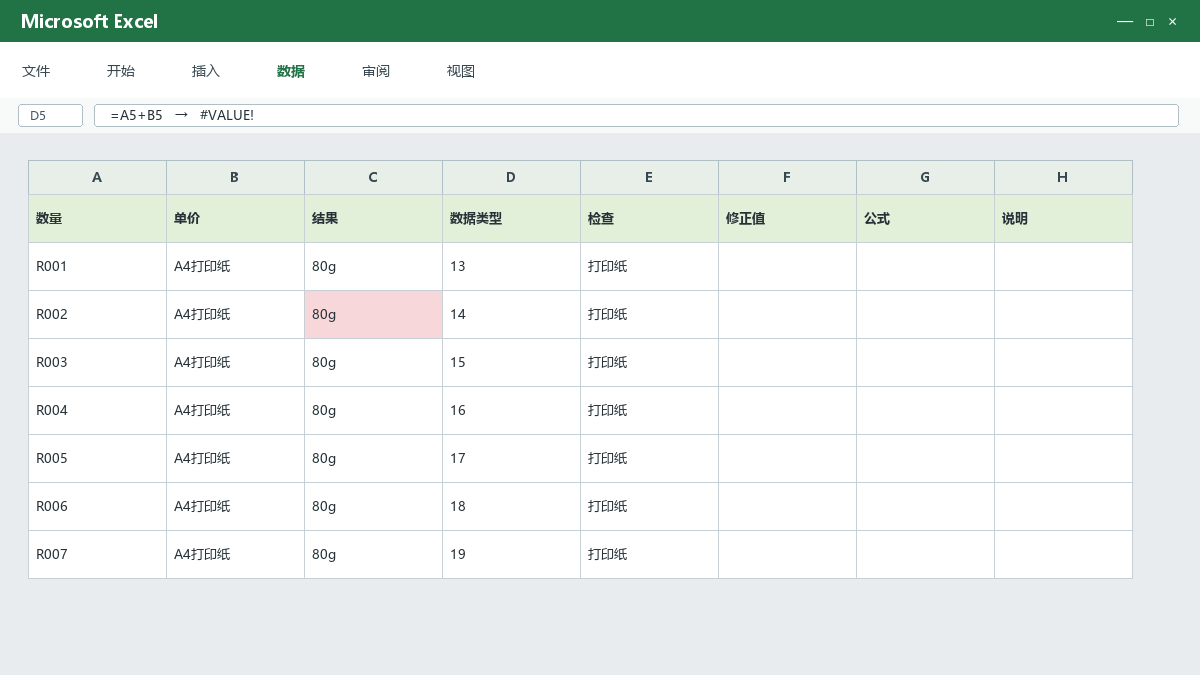The height and width of the screenshot is (675, 1200).
Task: Click the empty 说明 cell in row R007
Action: pyautogui.click(x=1063, y=554)
